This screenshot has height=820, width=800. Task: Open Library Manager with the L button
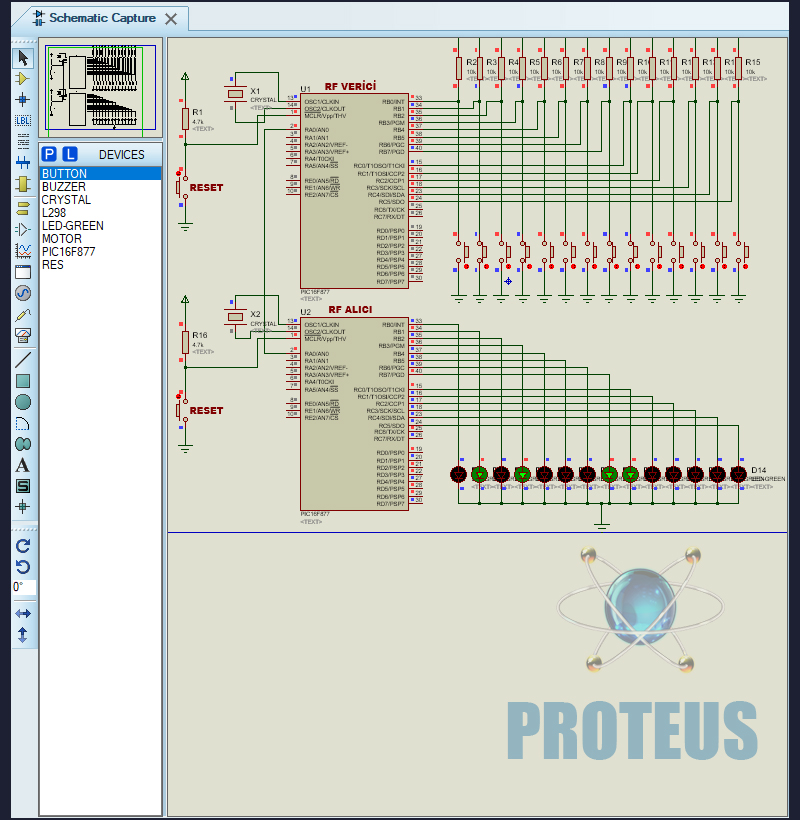coord(70,154)
